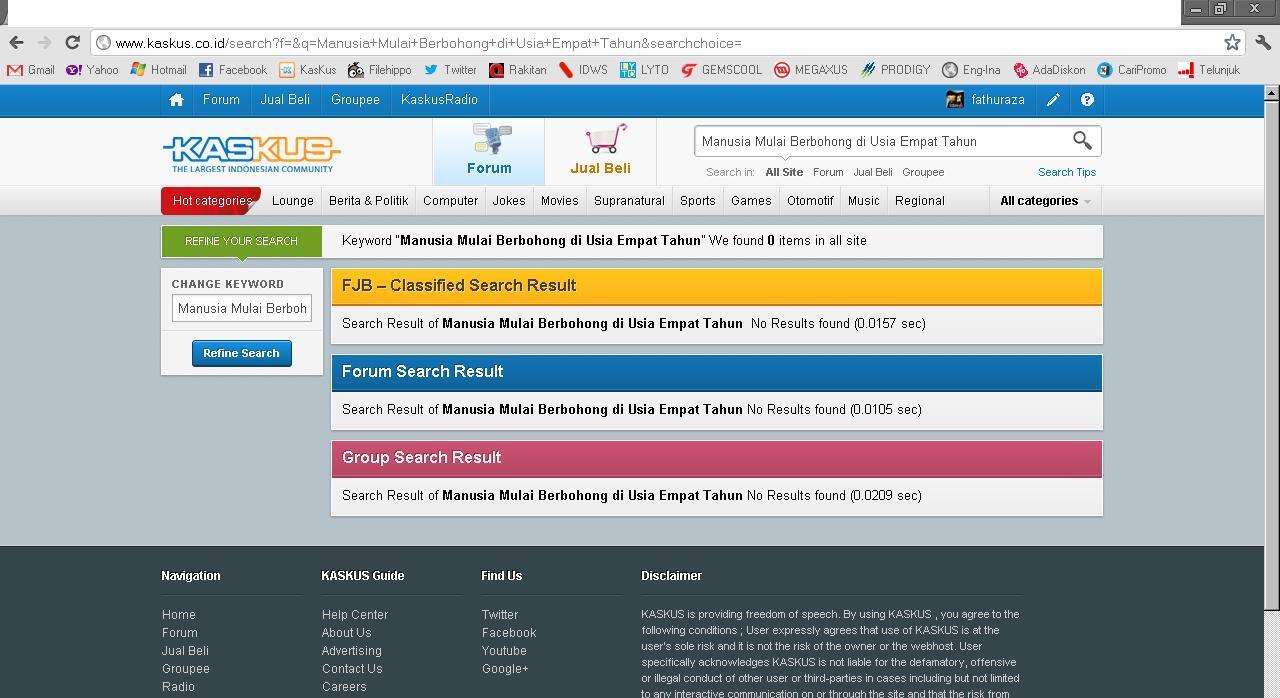Click the Hot categories label
The width and height of the screenshot is (1280, 698).
[211, 201]
